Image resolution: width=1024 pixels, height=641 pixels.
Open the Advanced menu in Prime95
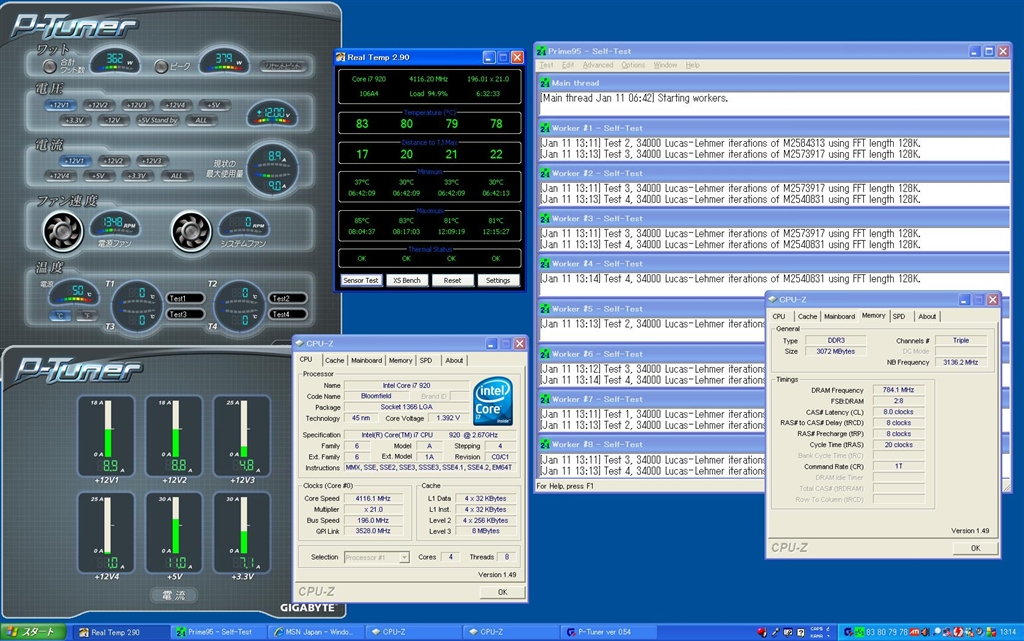coord(598,65)
